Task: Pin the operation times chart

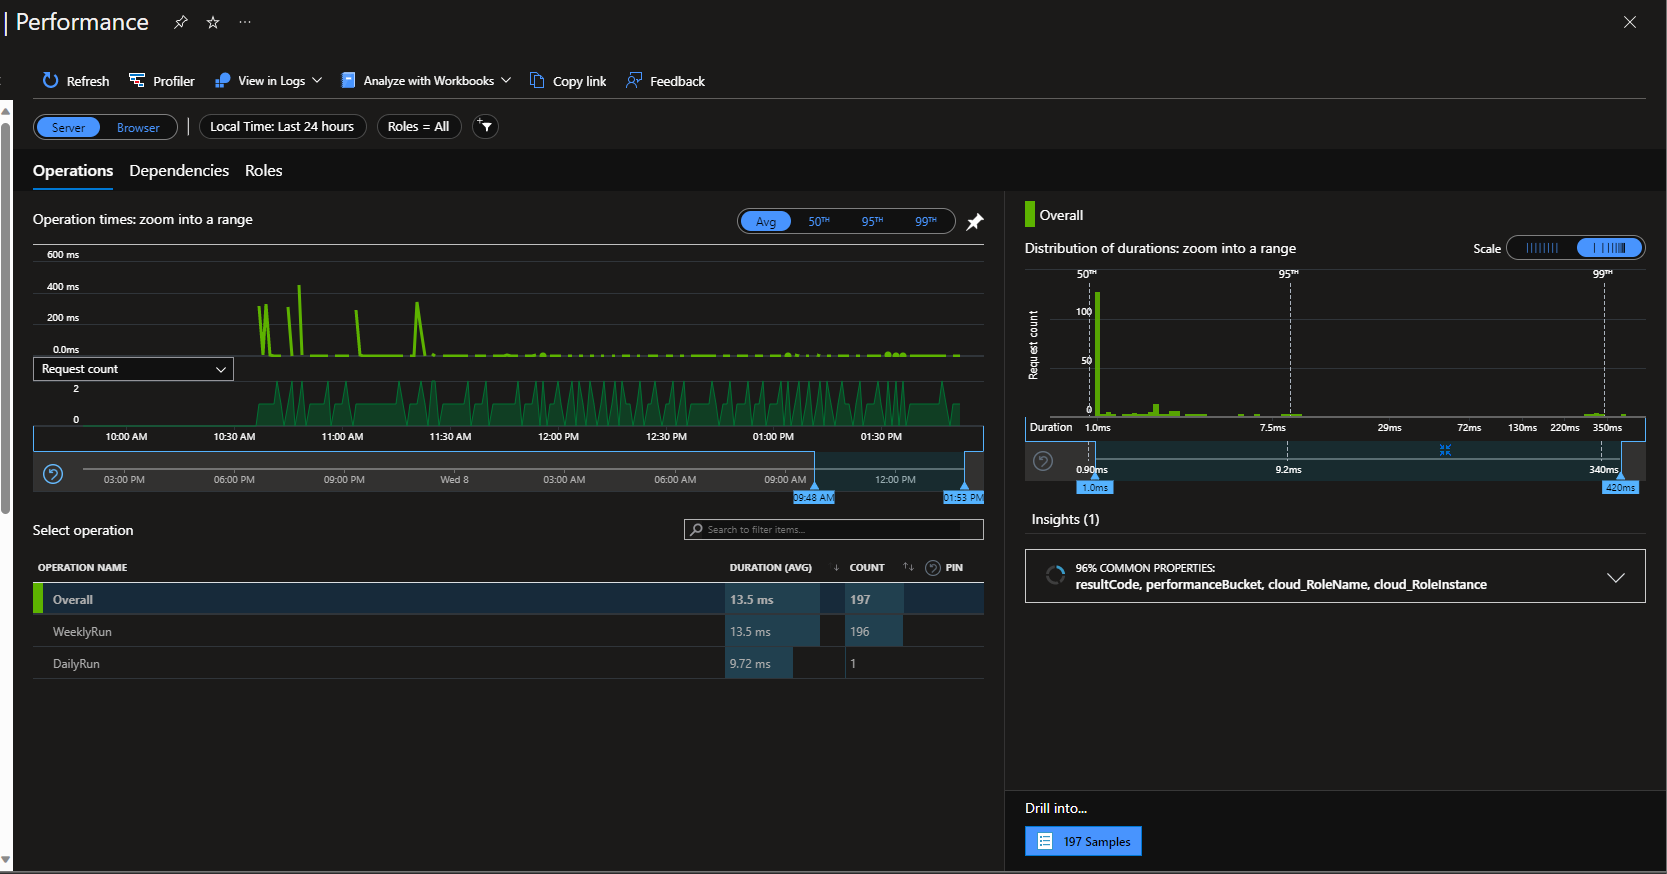Action: point(975,221)
